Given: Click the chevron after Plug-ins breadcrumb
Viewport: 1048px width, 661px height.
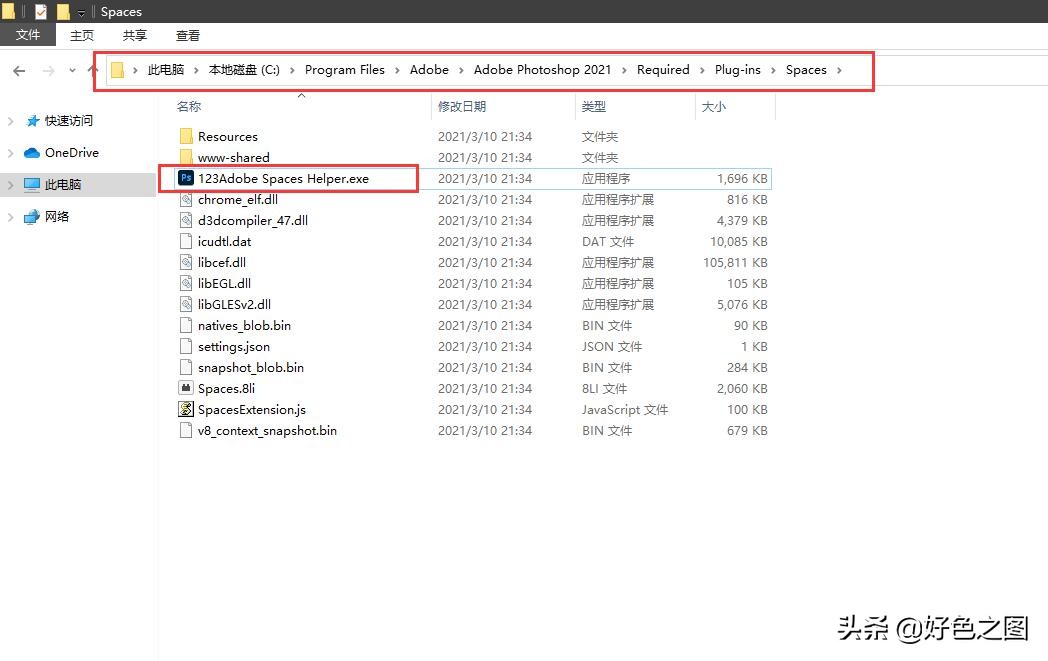Looking at the screenshot, I should click(774, 70).
